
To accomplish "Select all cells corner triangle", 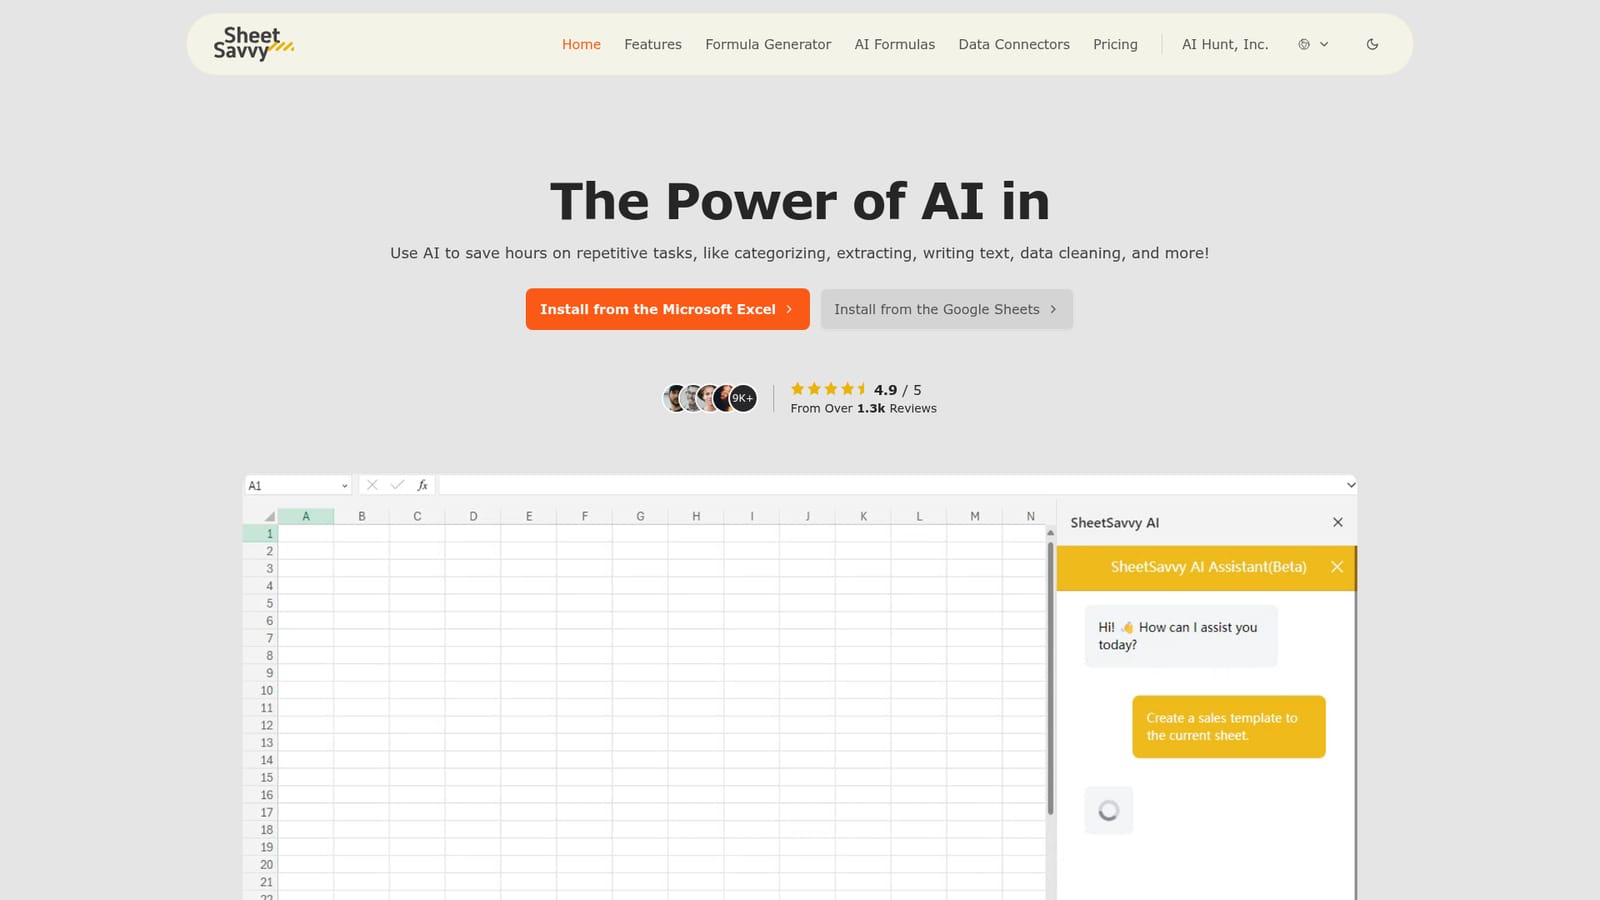I will point(268,516).
